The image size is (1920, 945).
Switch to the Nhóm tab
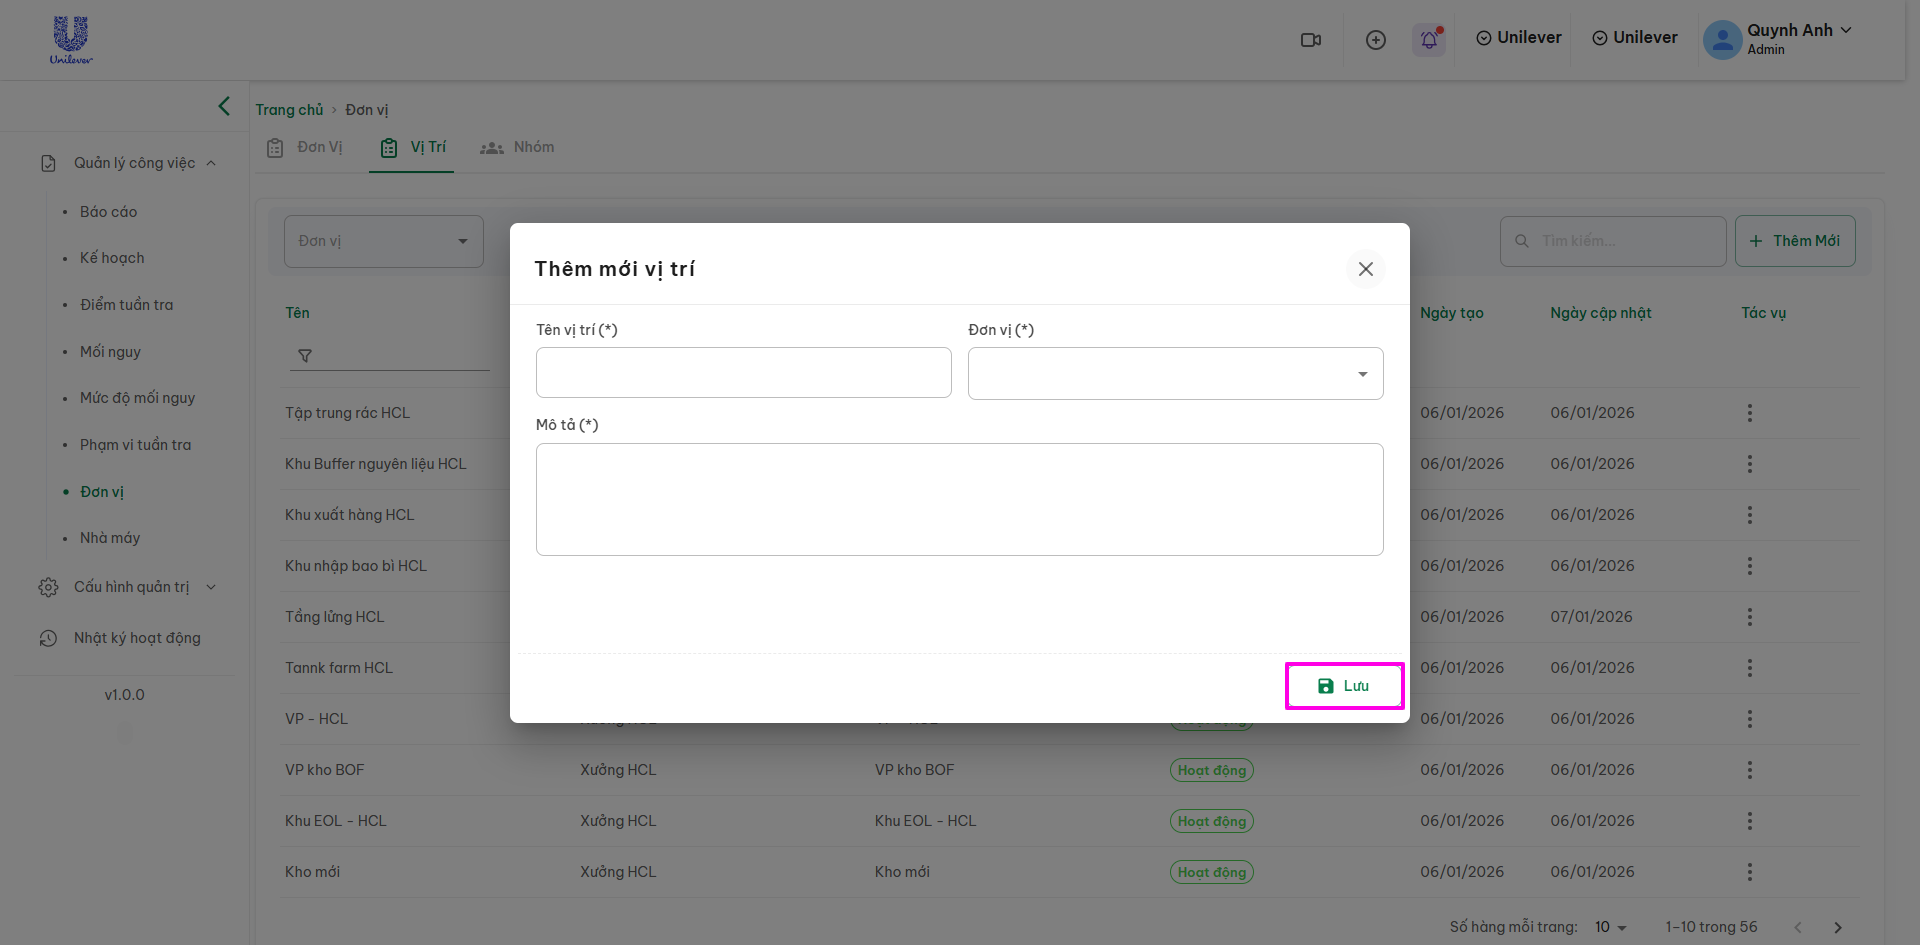(518, 147)
